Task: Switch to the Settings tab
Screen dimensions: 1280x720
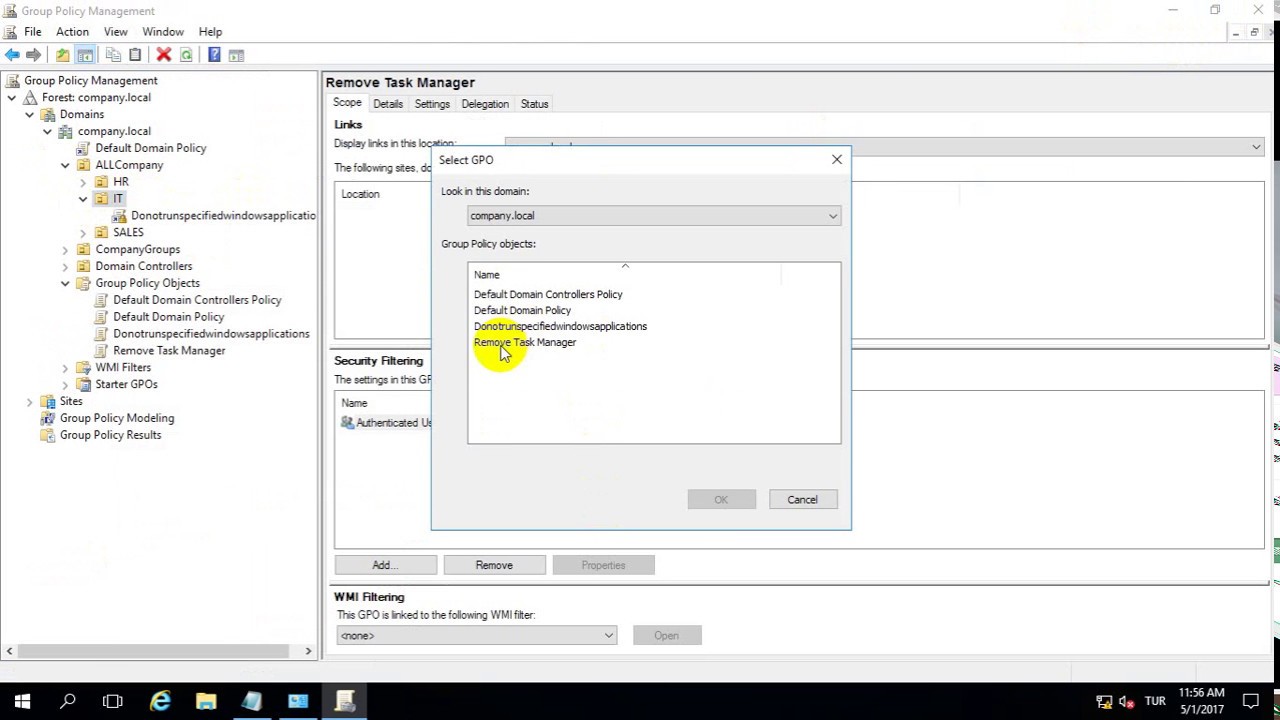Action: pos(432,104)
